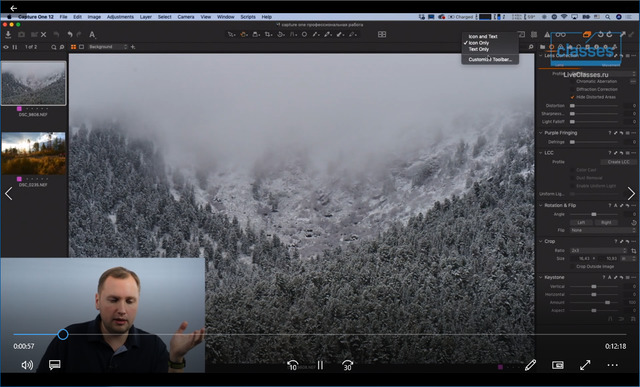The image size is (640, 387).
Task: Select the circular Spot removal cursor tool
Action: (304, 35)
